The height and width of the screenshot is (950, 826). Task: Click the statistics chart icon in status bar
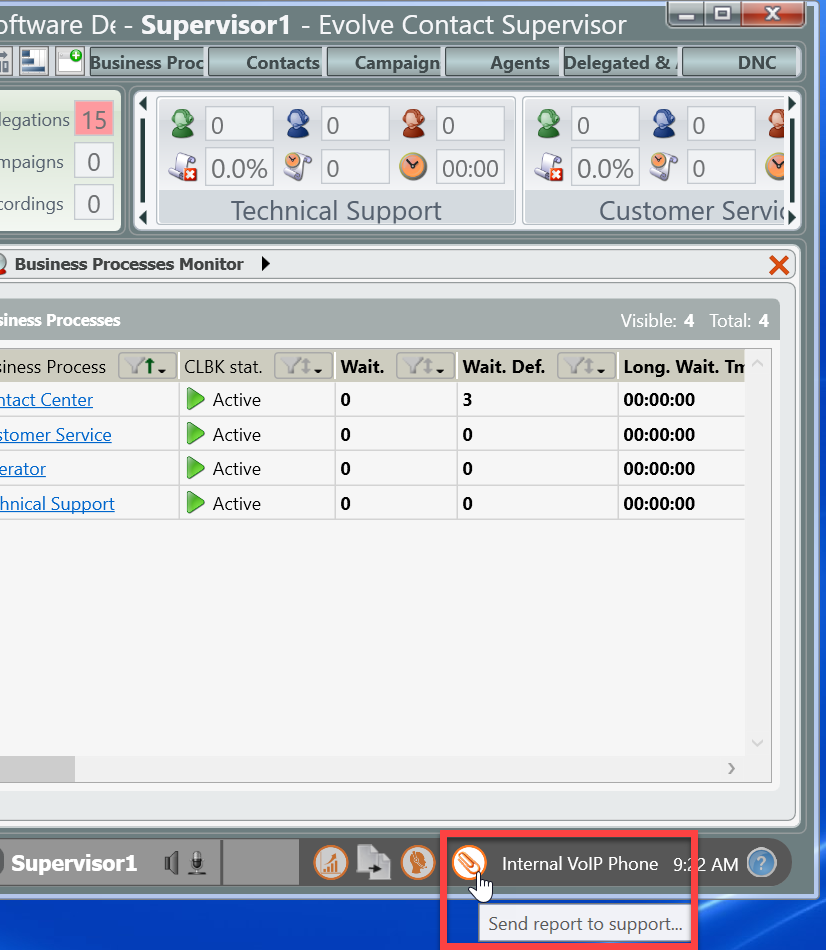point(331,862)
